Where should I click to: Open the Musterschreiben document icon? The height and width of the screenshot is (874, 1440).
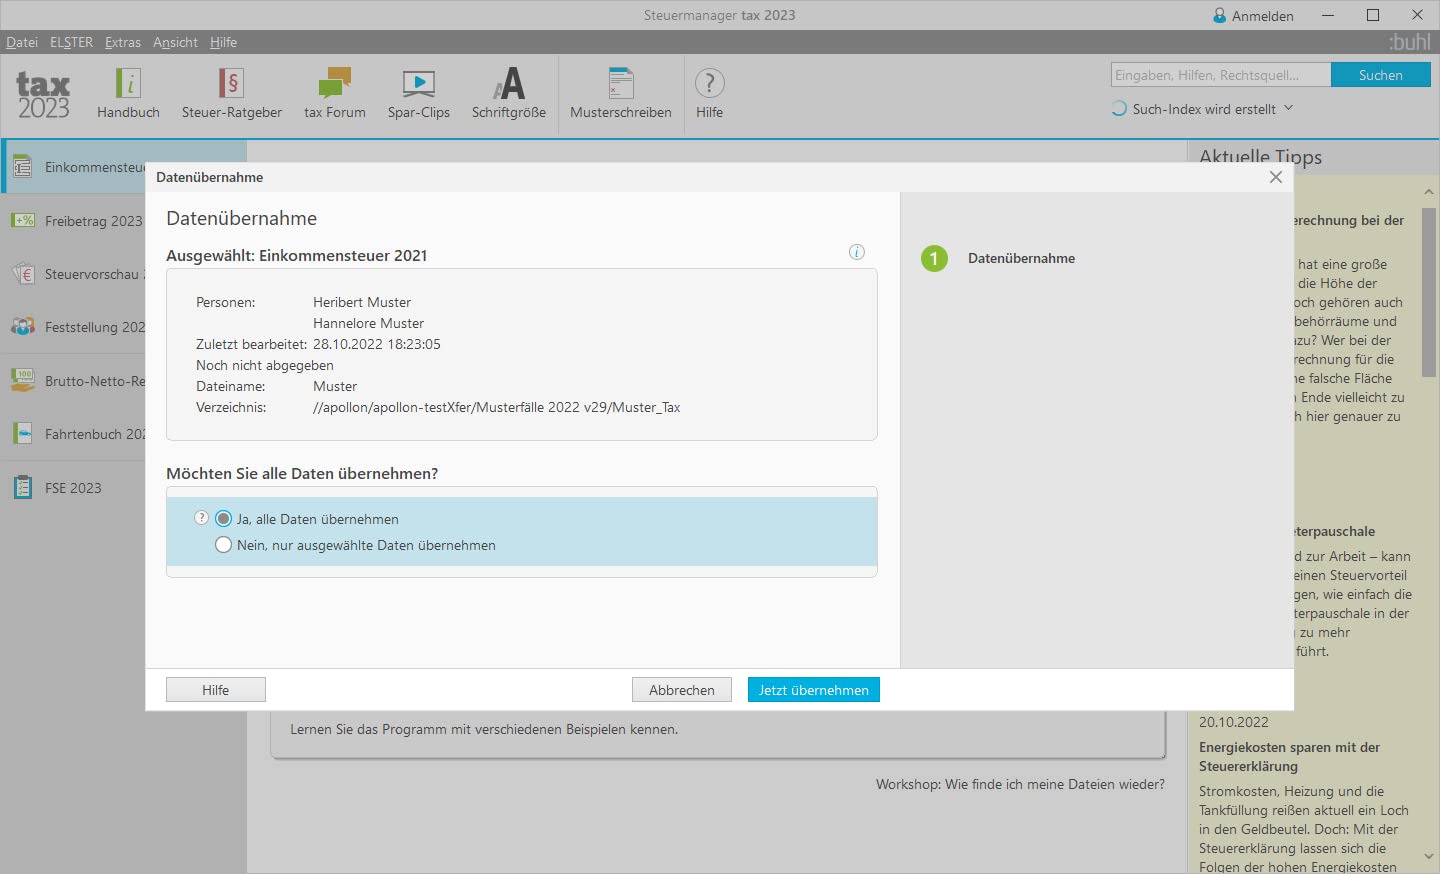tap(621, 83)
